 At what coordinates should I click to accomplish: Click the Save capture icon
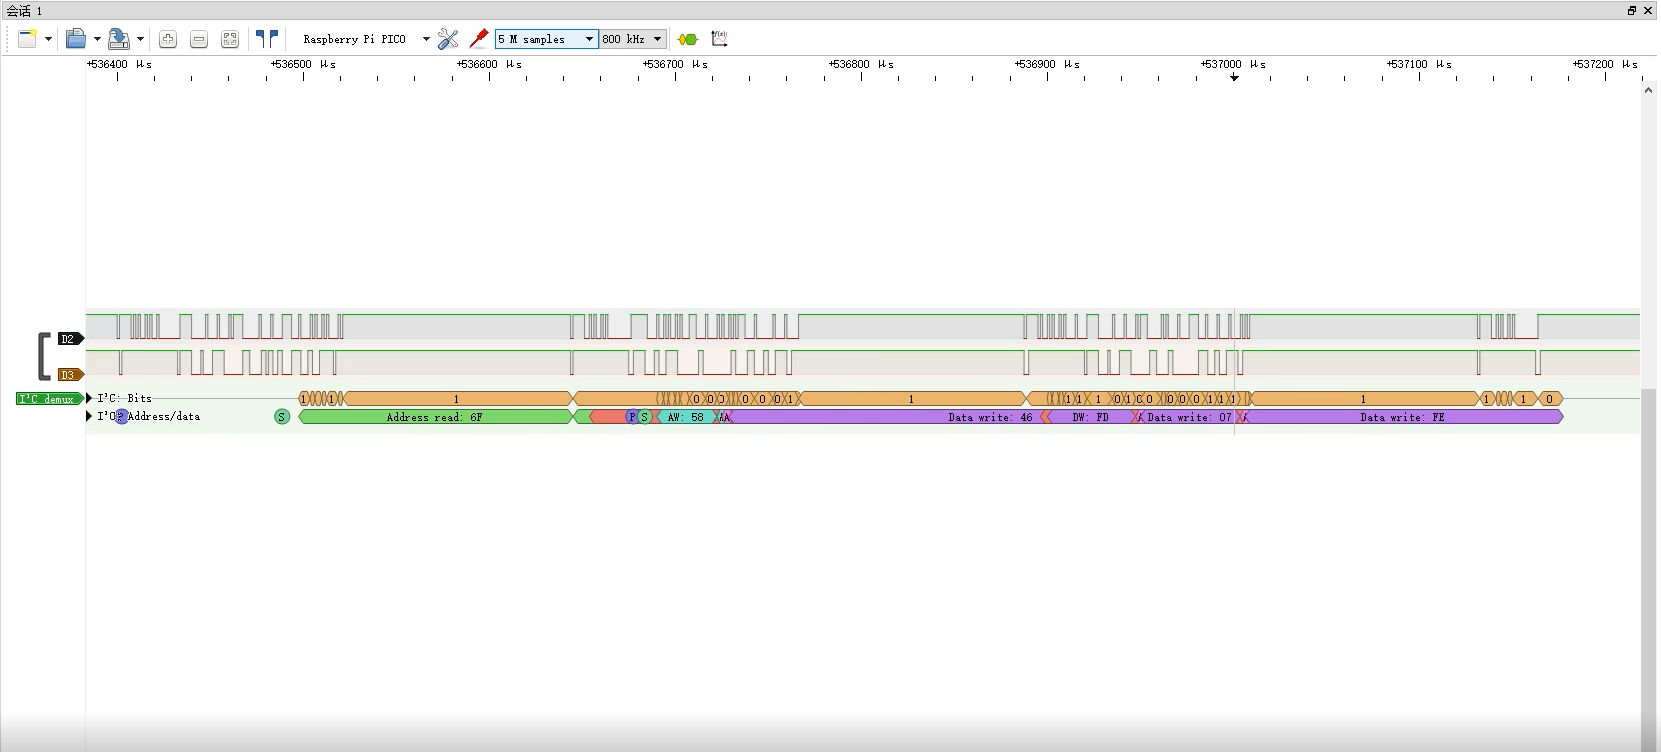(x=118, y=39)
